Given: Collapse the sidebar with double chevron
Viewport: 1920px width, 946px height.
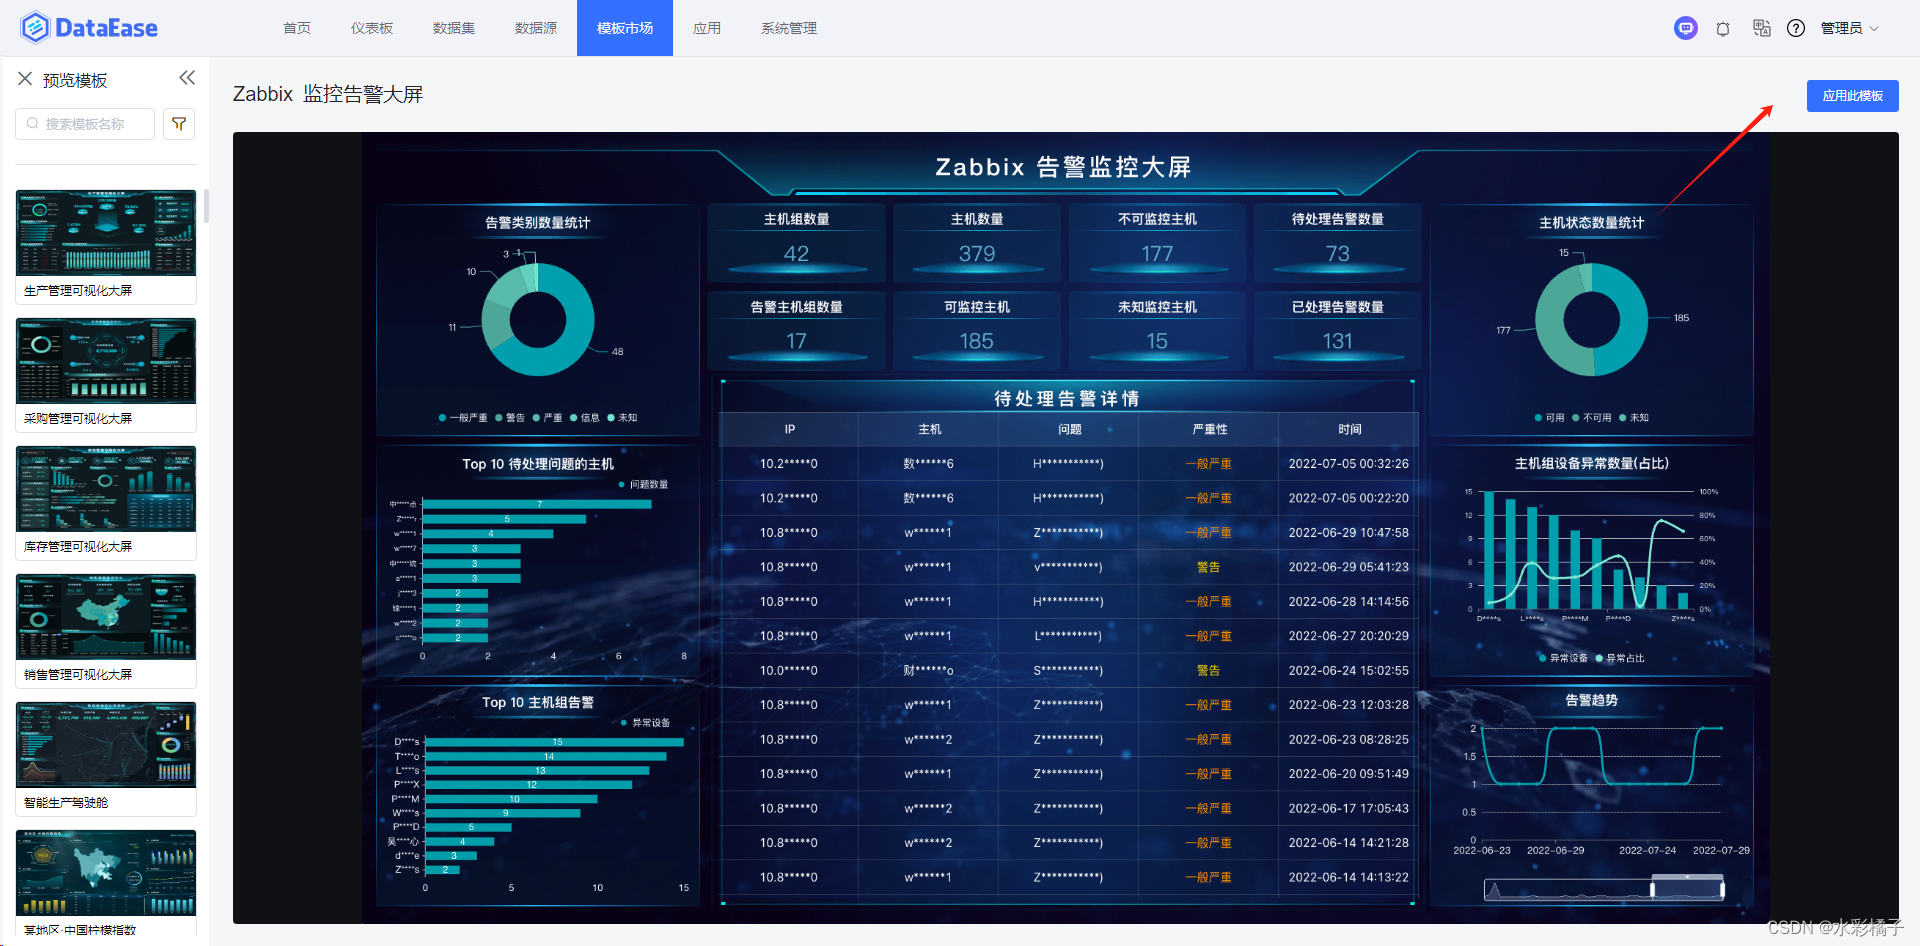Looking at the screenshot, I should click(187, 78).
